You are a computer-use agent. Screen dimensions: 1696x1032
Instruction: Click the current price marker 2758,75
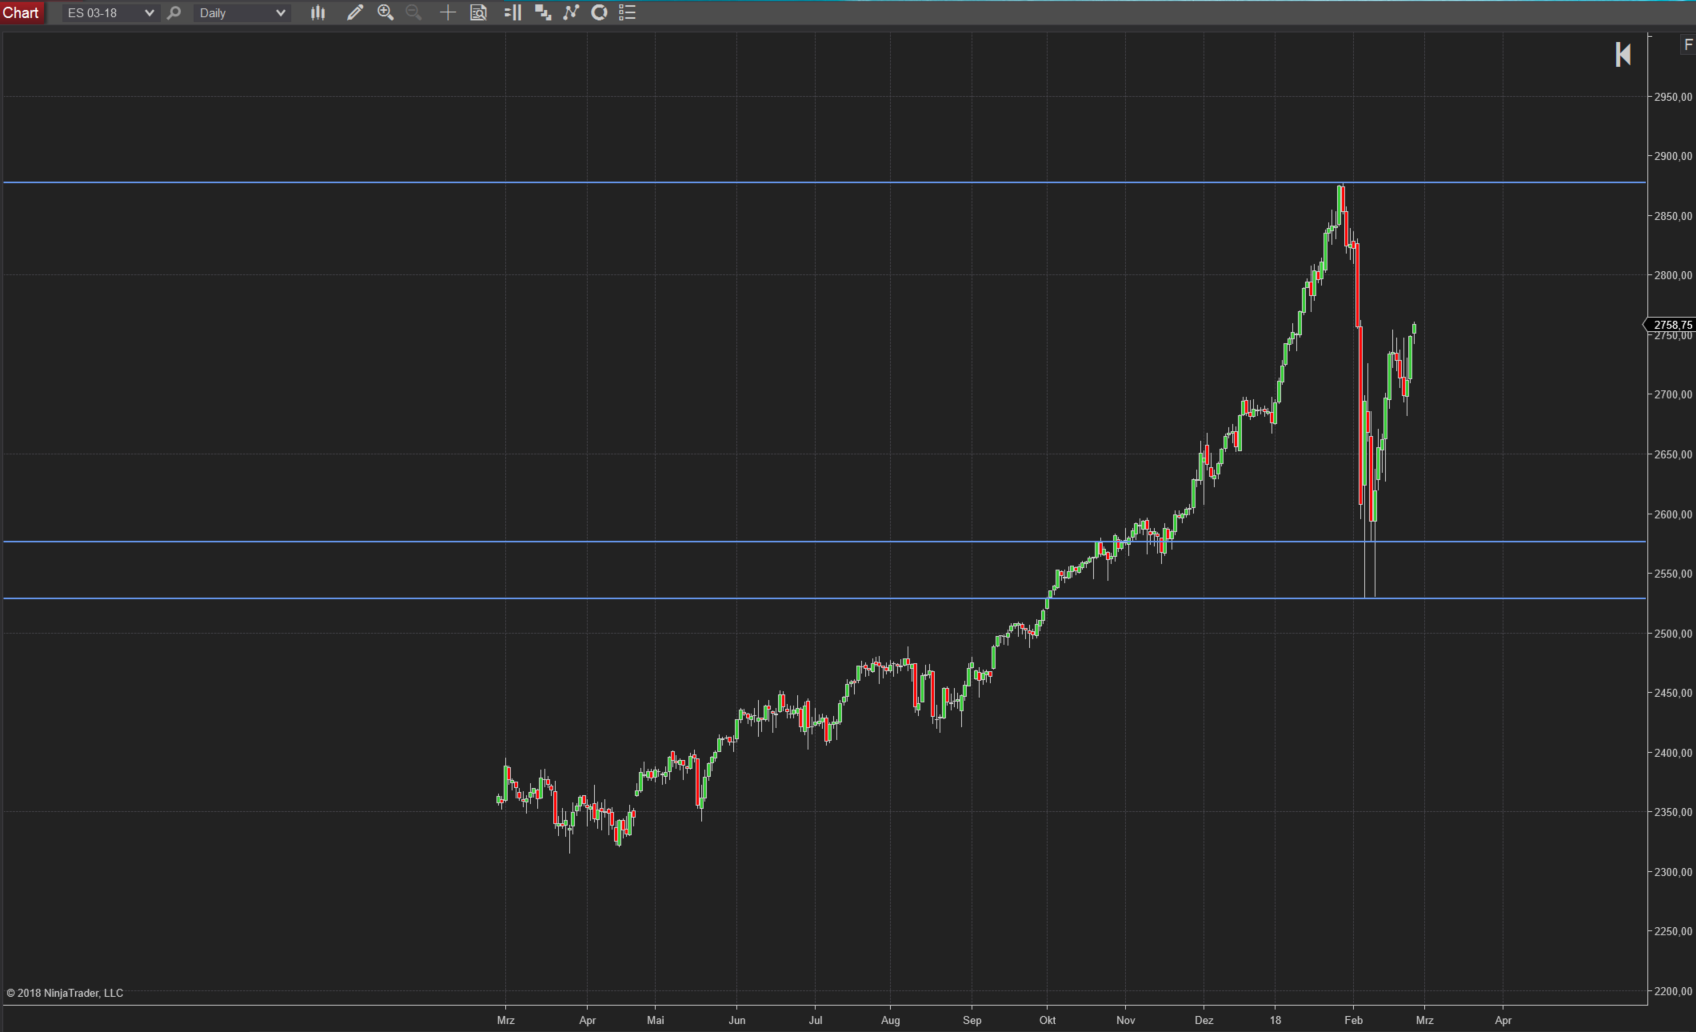(x=1671, y=325)
